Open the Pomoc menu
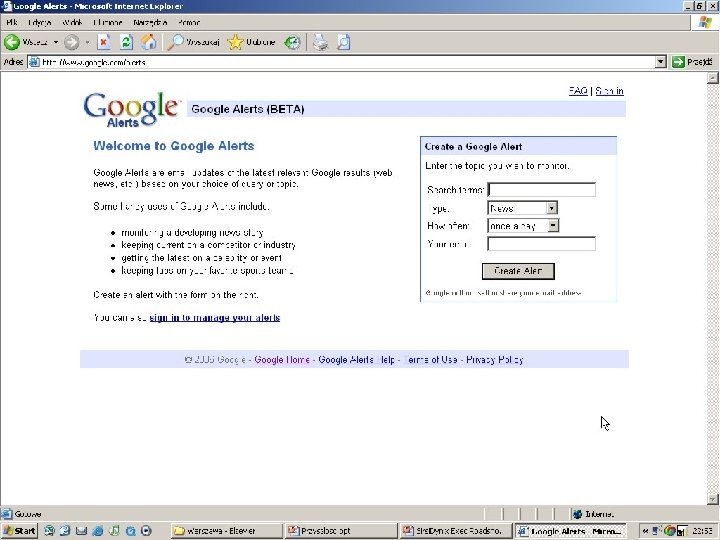 189,22
